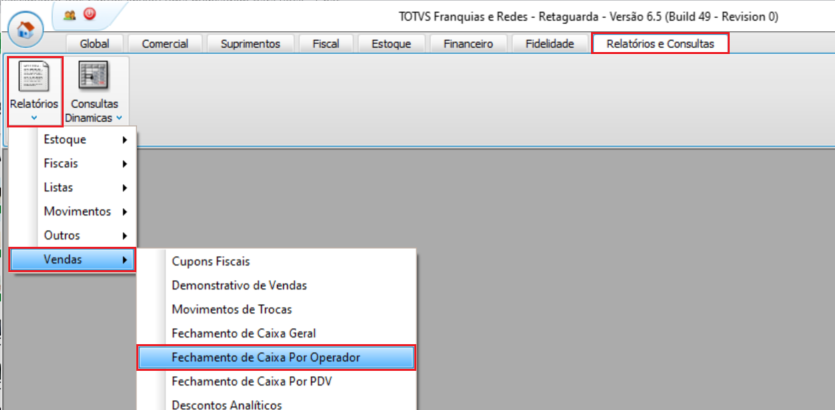Open Fechamento de Caixa Geral report
This screenshot has height=410, width=835.
[x=276, y=333]
